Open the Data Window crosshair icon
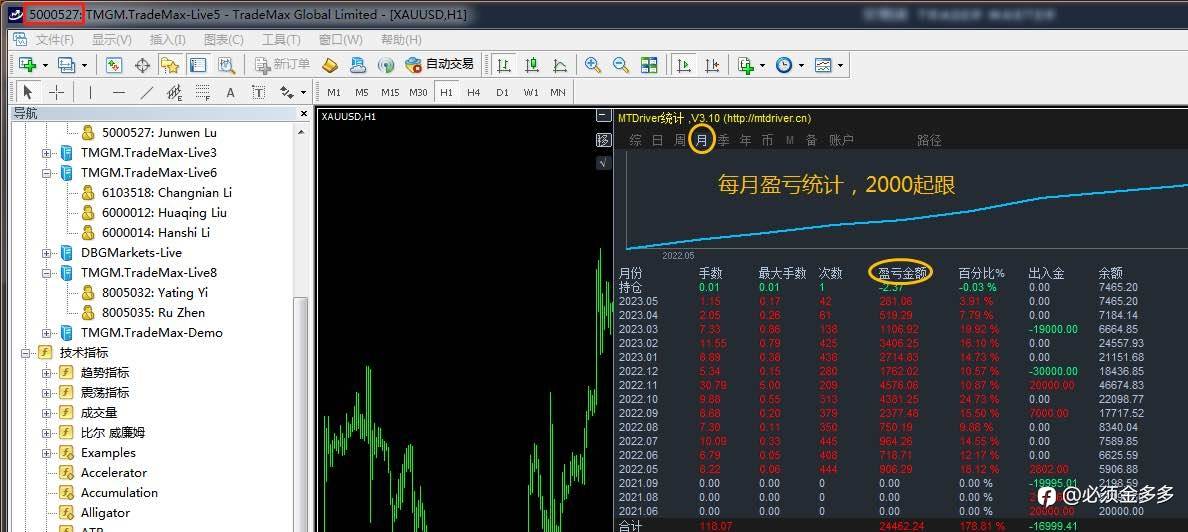 tap(142, 65)
